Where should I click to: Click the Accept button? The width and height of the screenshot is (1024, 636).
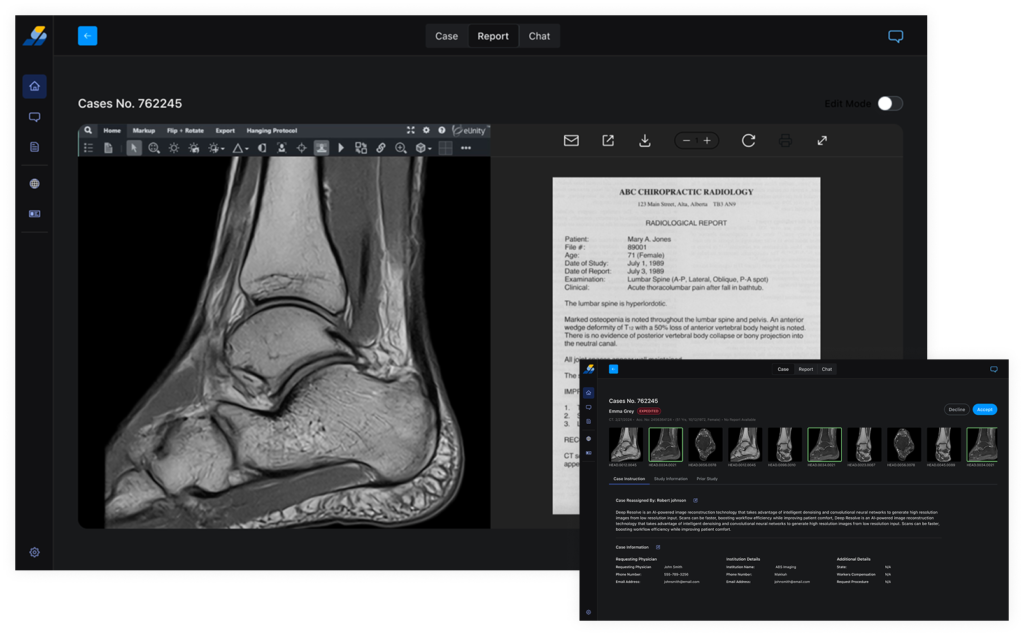click(984, 409)
